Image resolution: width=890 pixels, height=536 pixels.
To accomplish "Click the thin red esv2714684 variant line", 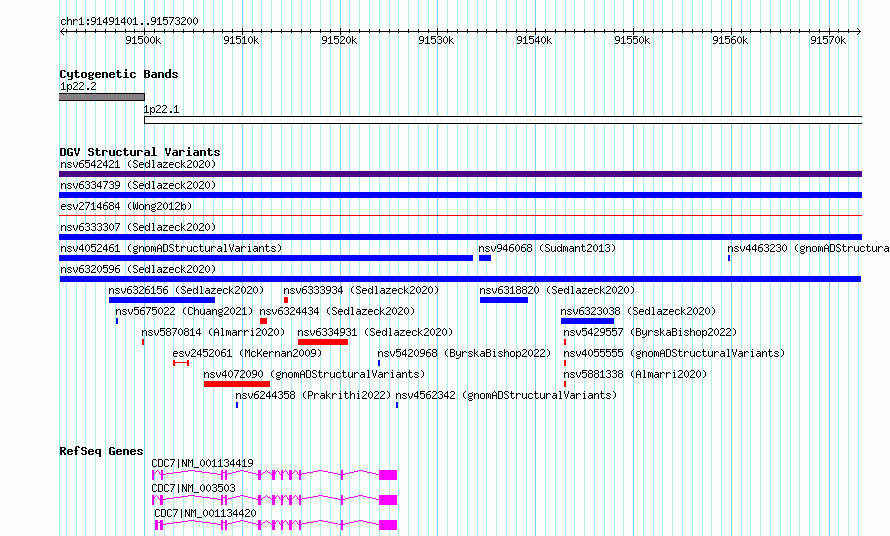I will [460, 216].
